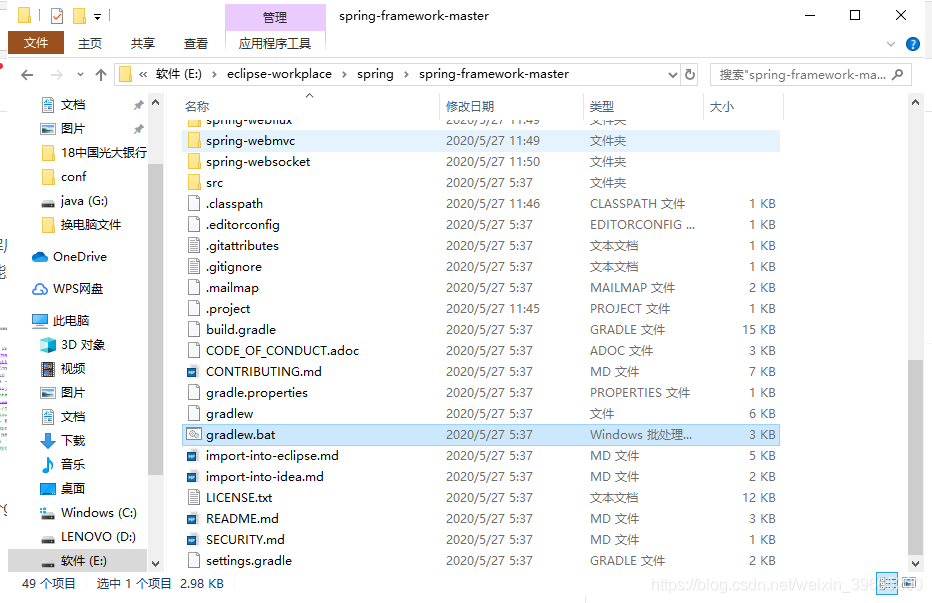Go back with the Back arrow
Image resolution: width=932 pixels, height=603 pixels.
coord(27,74)
